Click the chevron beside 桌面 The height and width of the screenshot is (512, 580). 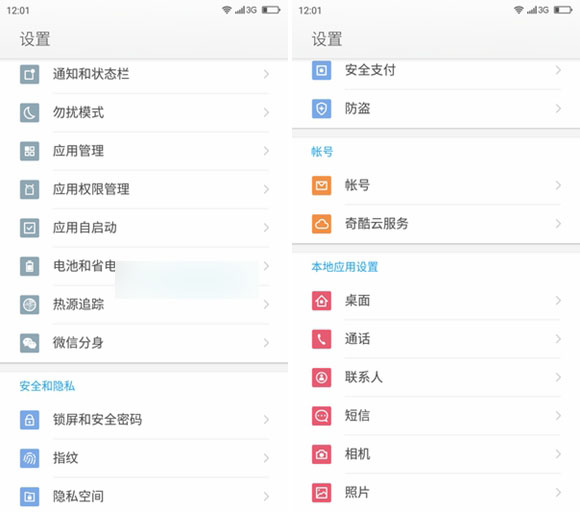558,300
